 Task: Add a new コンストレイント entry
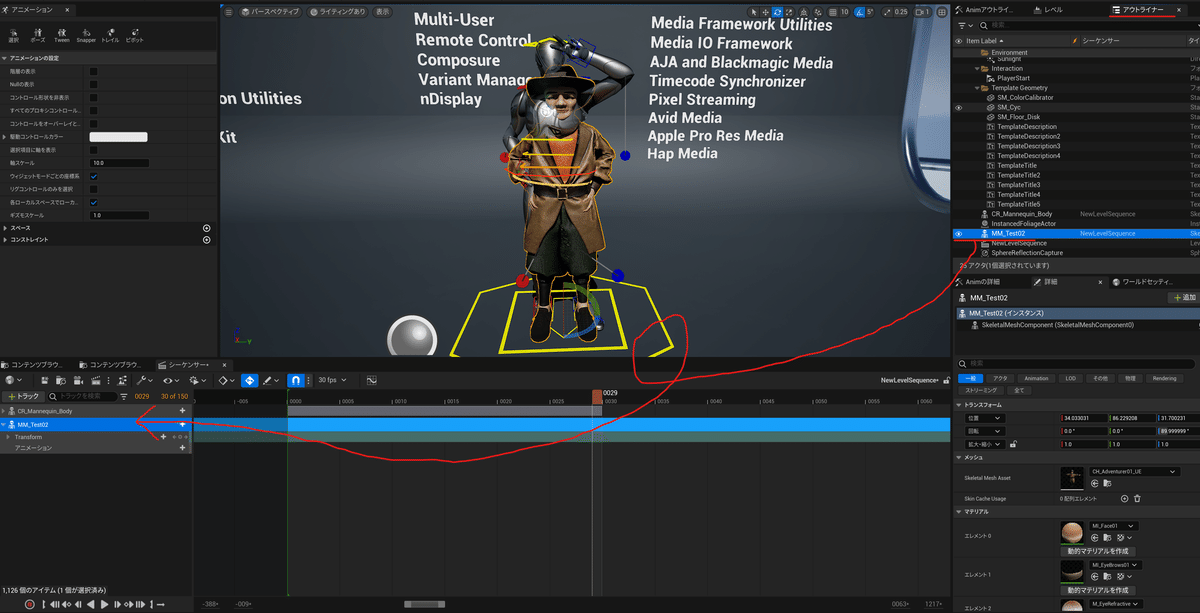207,240
